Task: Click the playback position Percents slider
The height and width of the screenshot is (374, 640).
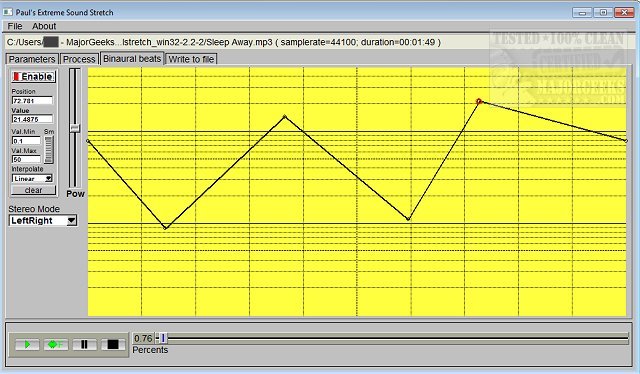Action: point(392,338)
